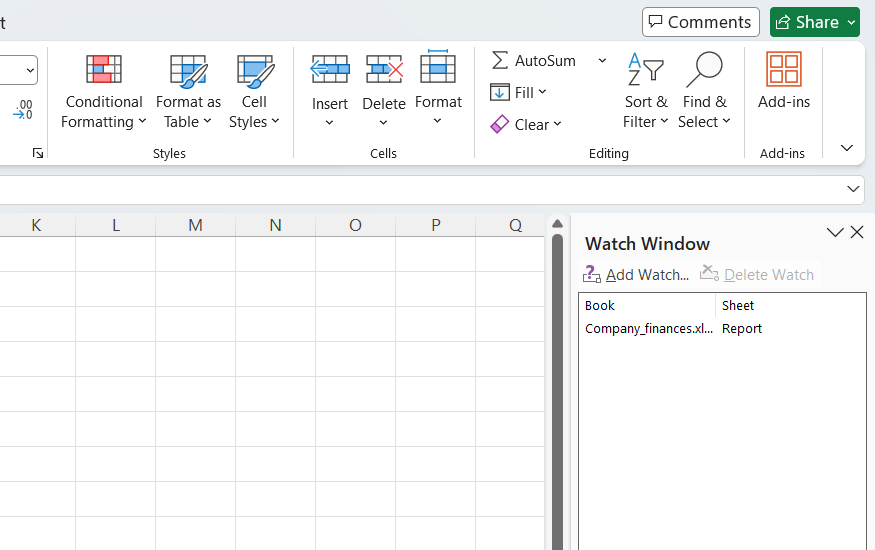The height and width of the screenshot is (550, 875).
Task: Open the Fill options
Action: point(518,92)
